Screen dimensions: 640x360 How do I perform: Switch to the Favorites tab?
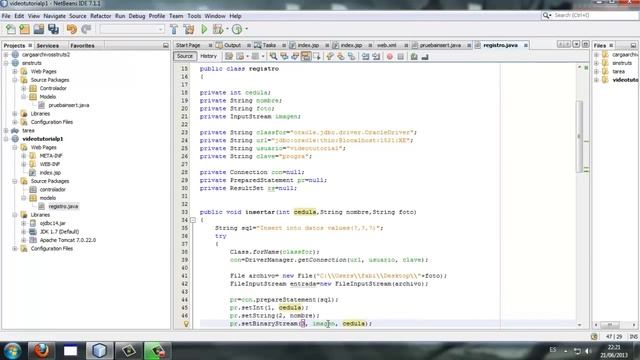(x=82, y=46)
